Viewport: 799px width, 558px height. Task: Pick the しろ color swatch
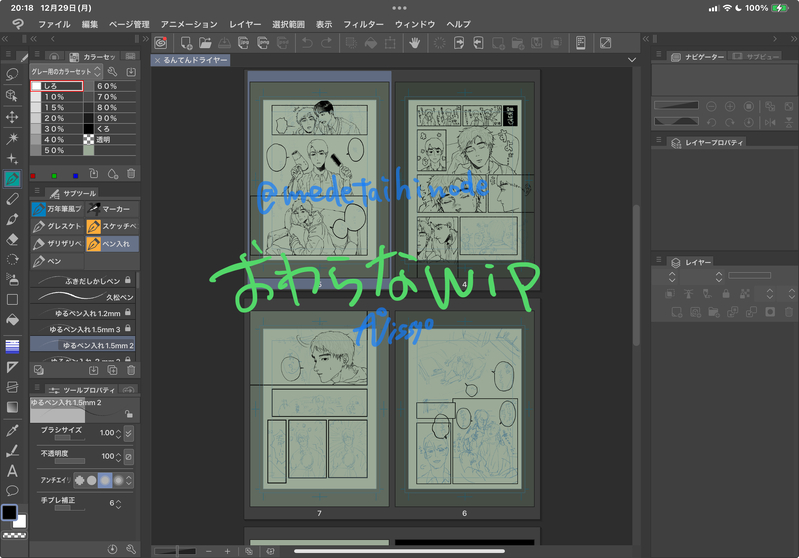coord(57,86)
